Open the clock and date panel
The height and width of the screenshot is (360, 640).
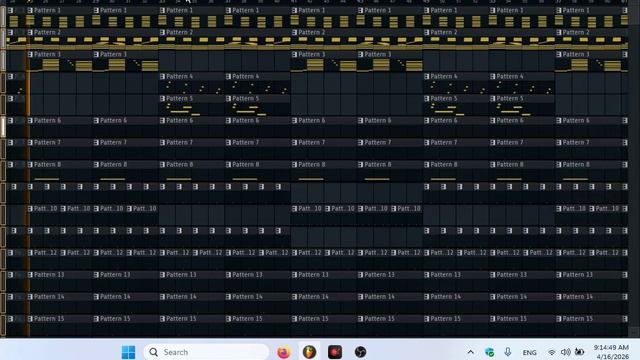[x=611, y=352]
